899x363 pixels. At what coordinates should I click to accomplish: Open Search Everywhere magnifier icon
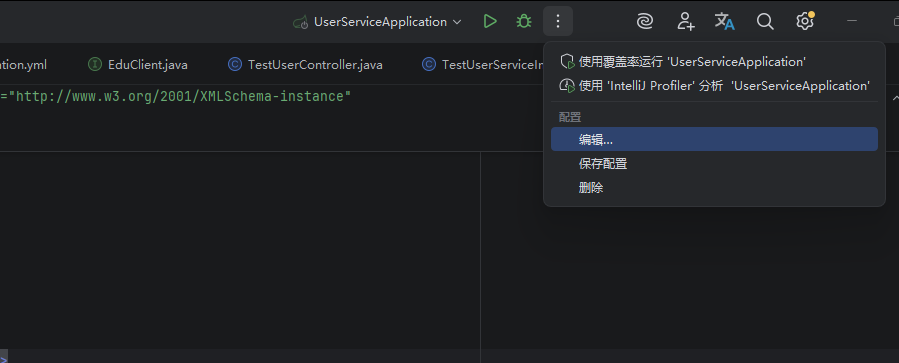click(x=765, y=22)
